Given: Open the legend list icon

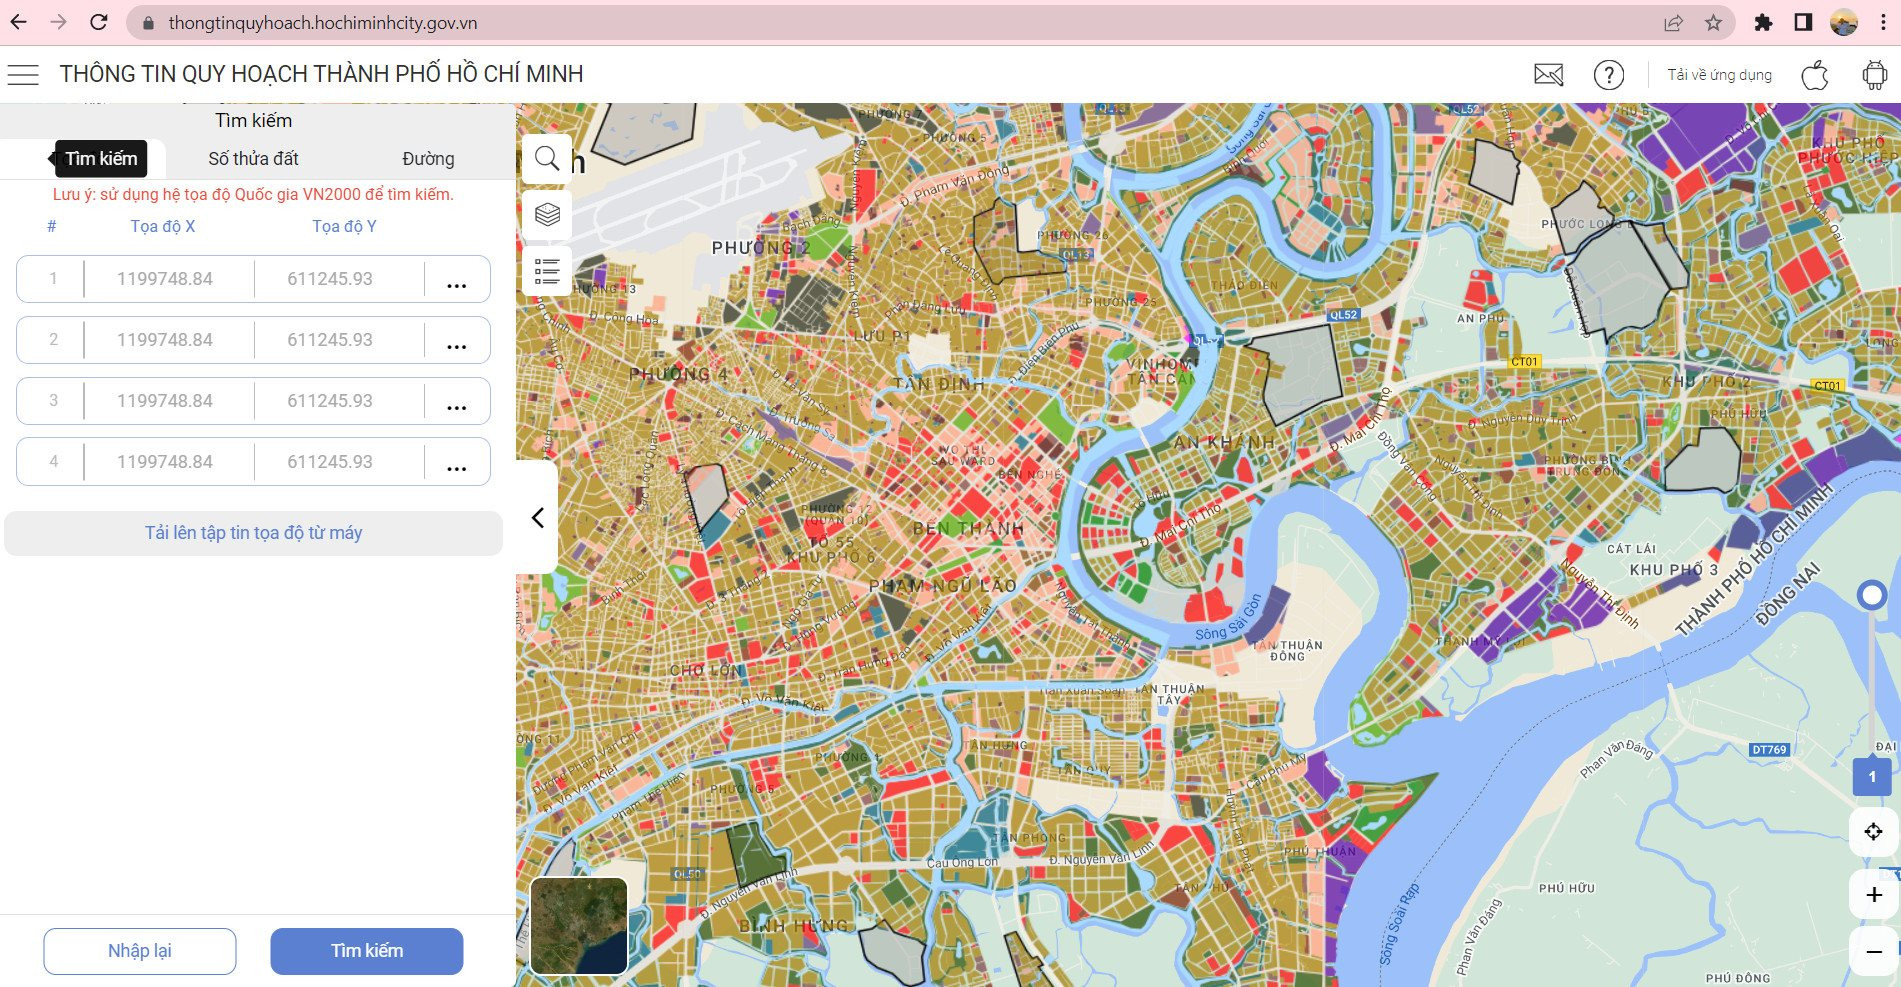Looking at the screenshot, I should pyautogui.click(x=547, y=270).
